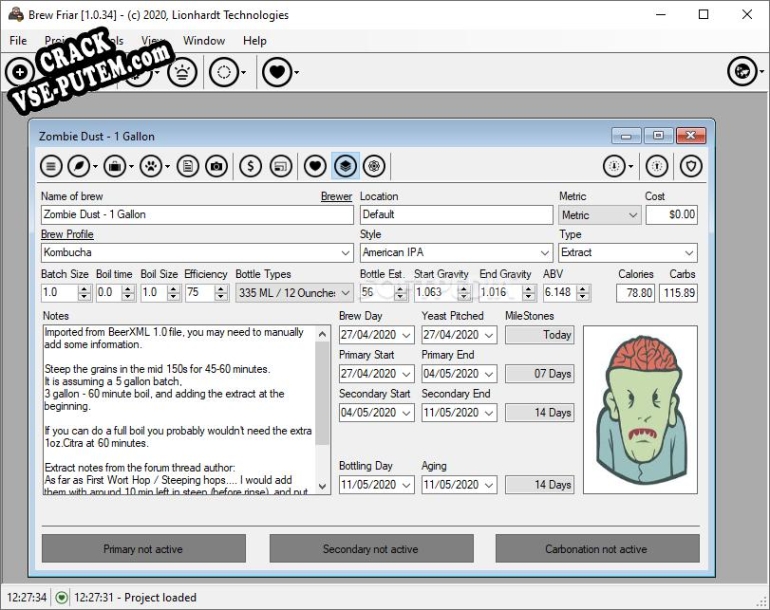Open the Brew Day date picker

407,335
